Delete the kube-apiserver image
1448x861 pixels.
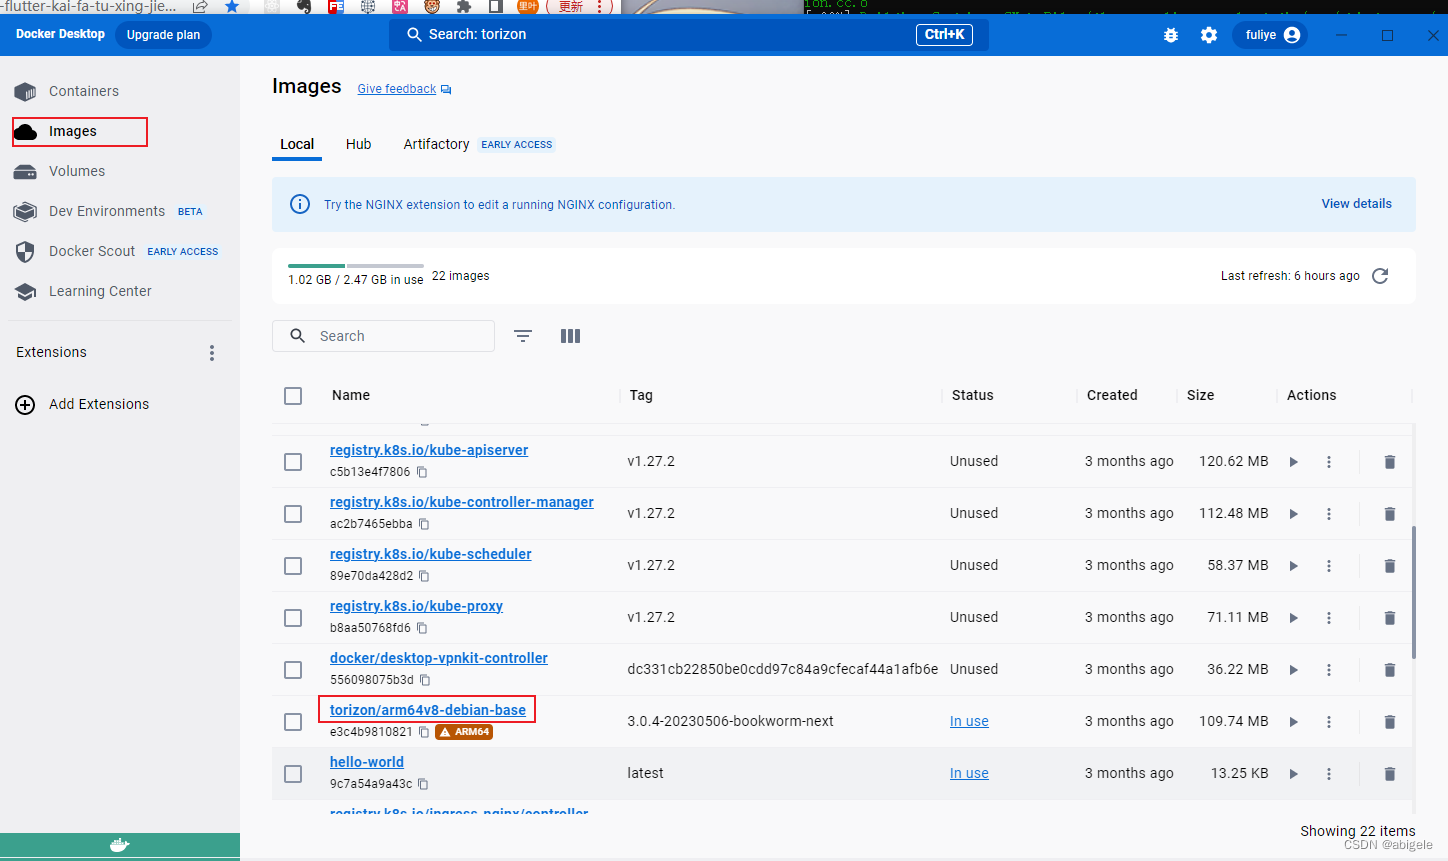coord(1389,462)
